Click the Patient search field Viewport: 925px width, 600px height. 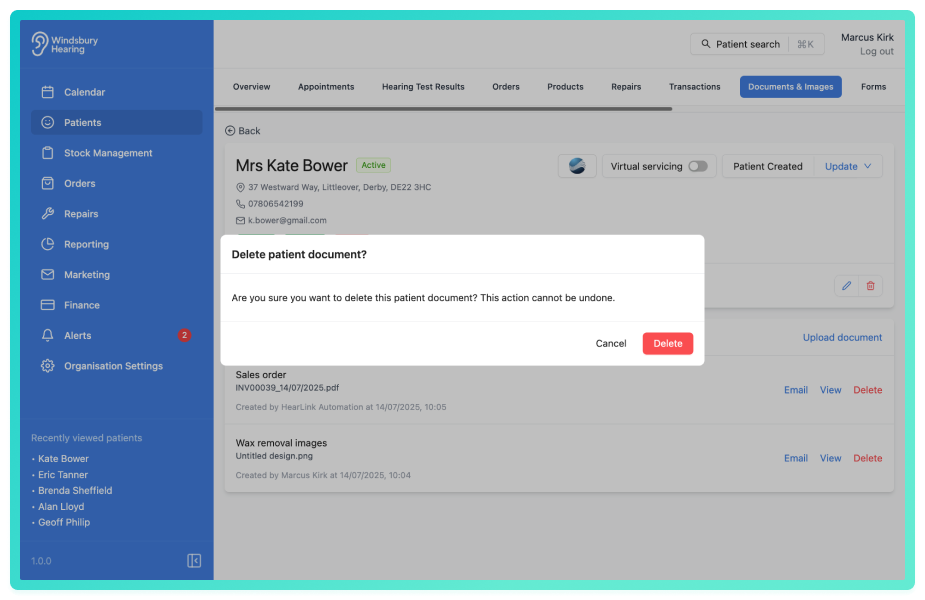click(757, 44)
